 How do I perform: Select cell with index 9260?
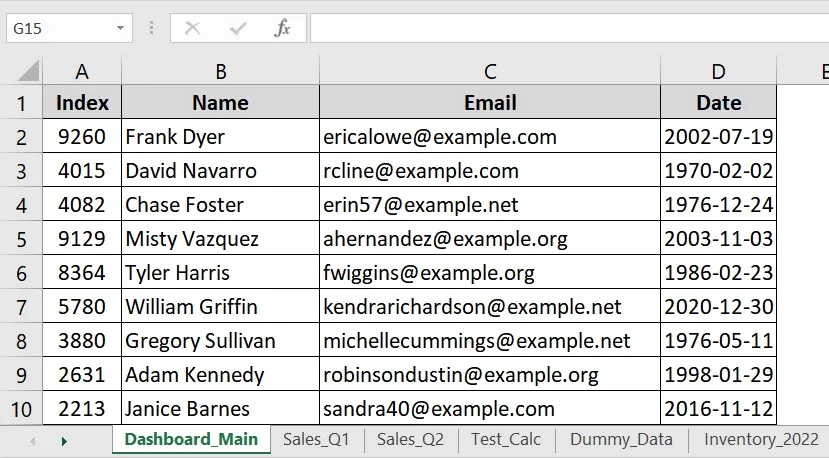tap(82, 136)
